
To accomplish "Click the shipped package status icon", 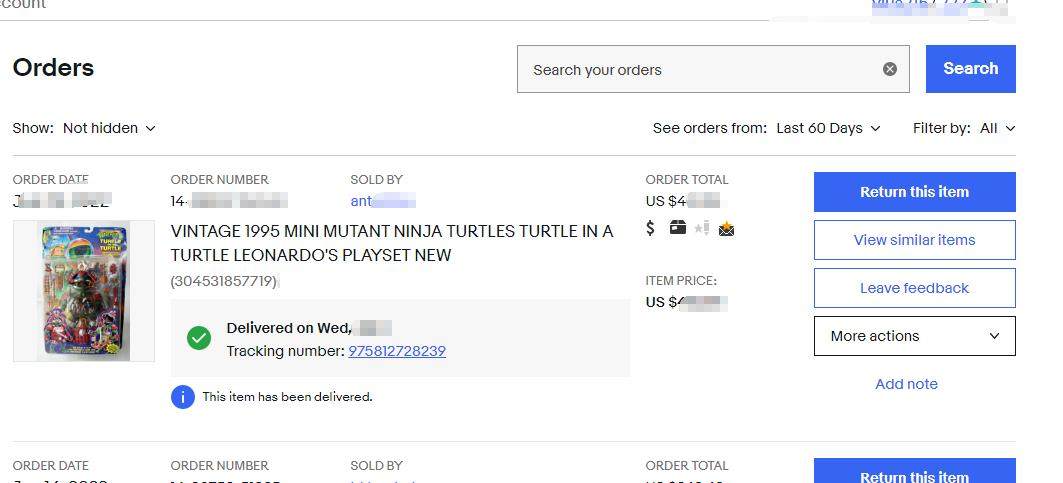I will [x=677, y=228].
